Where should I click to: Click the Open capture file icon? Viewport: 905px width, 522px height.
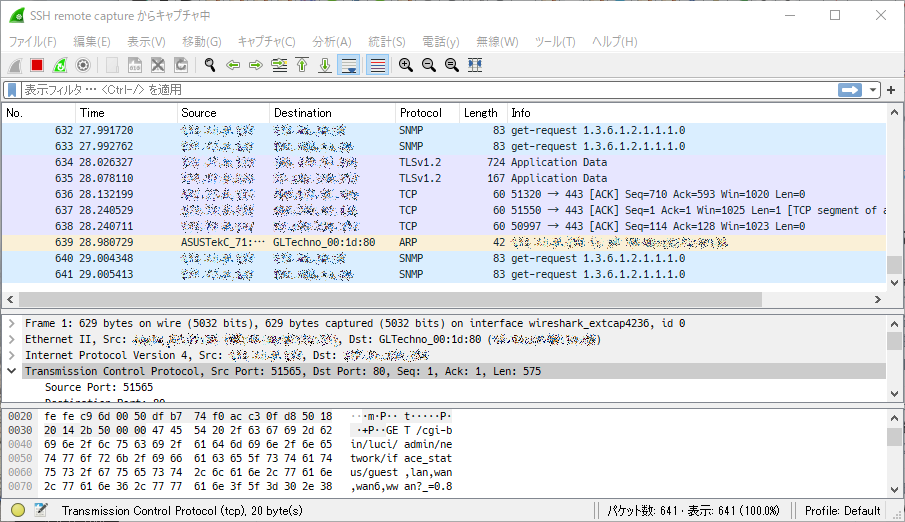pos(112,65)
